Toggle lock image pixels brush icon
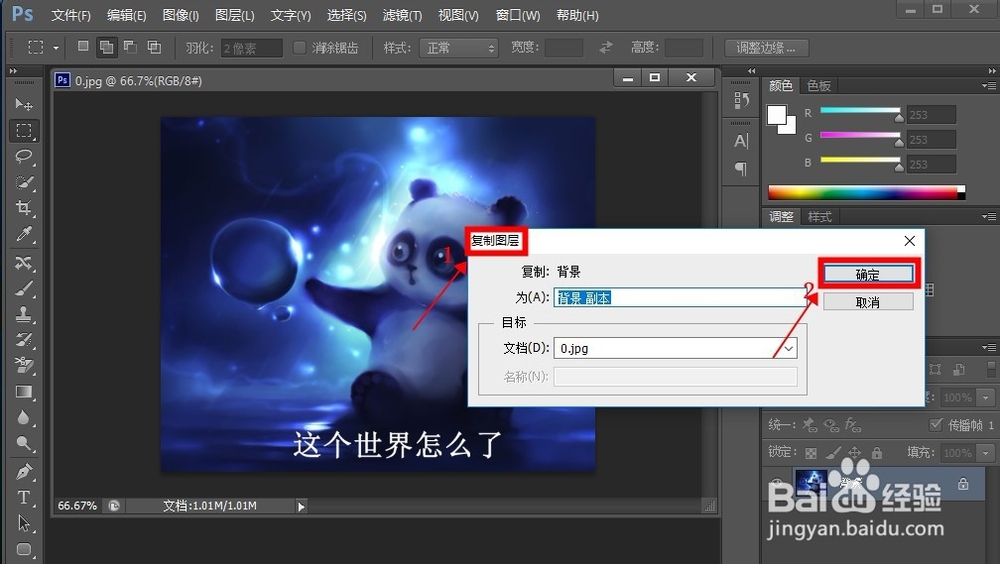1000x564 pixels. tap(833, 452)
